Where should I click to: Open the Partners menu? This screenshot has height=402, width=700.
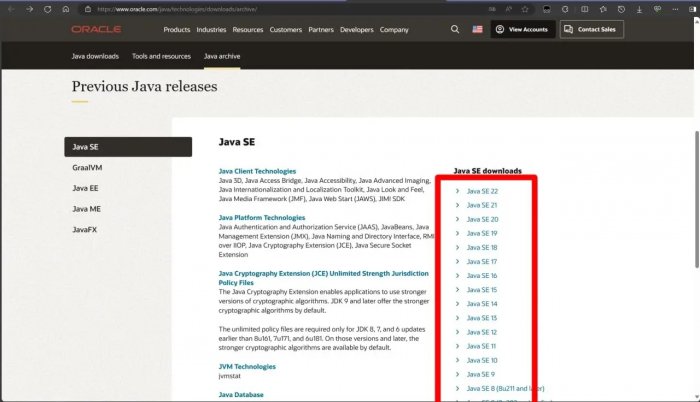click(x=321, y=29)
